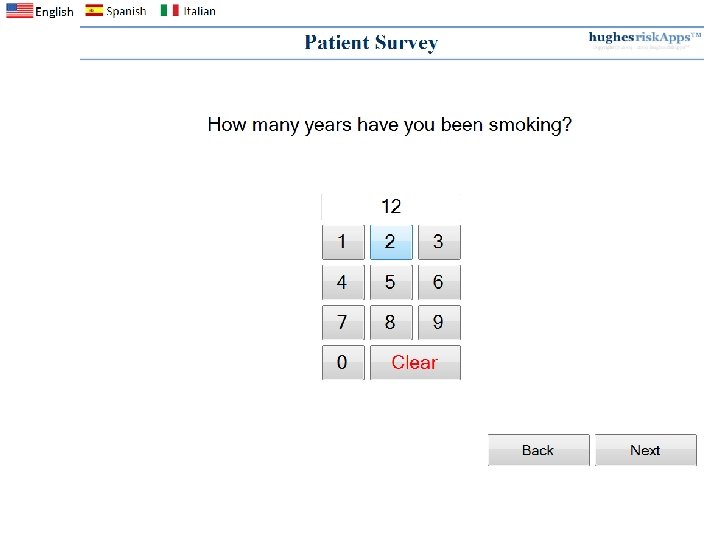Tap keypad digit 4

tap(343, 282)
